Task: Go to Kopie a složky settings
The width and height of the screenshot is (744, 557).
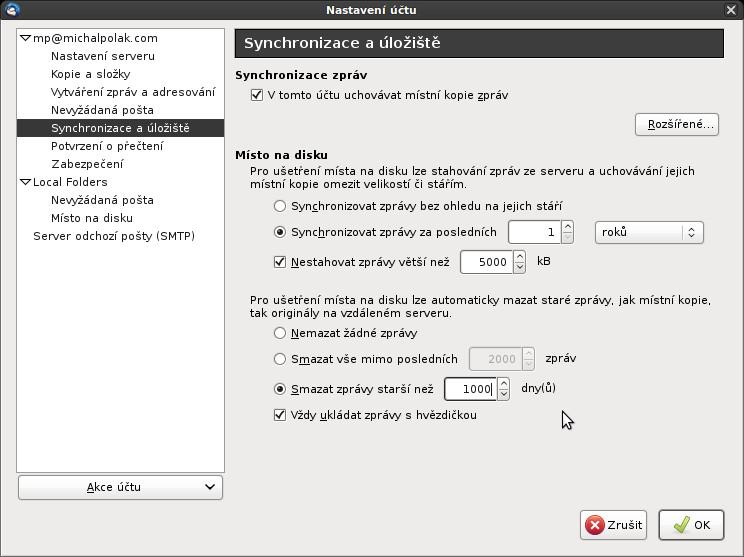Action: pos(90,74)
